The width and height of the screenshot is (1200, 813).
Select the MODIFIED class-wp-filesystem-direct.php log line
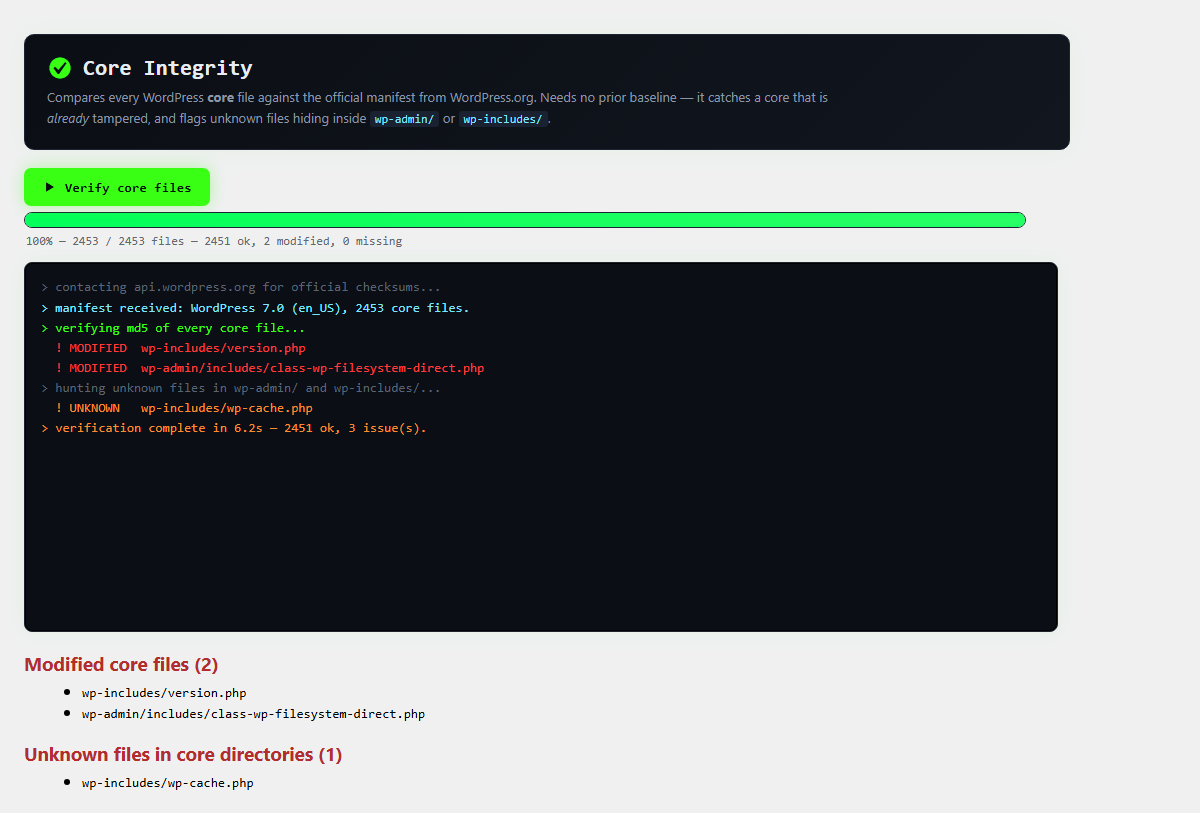pos(270,368)
